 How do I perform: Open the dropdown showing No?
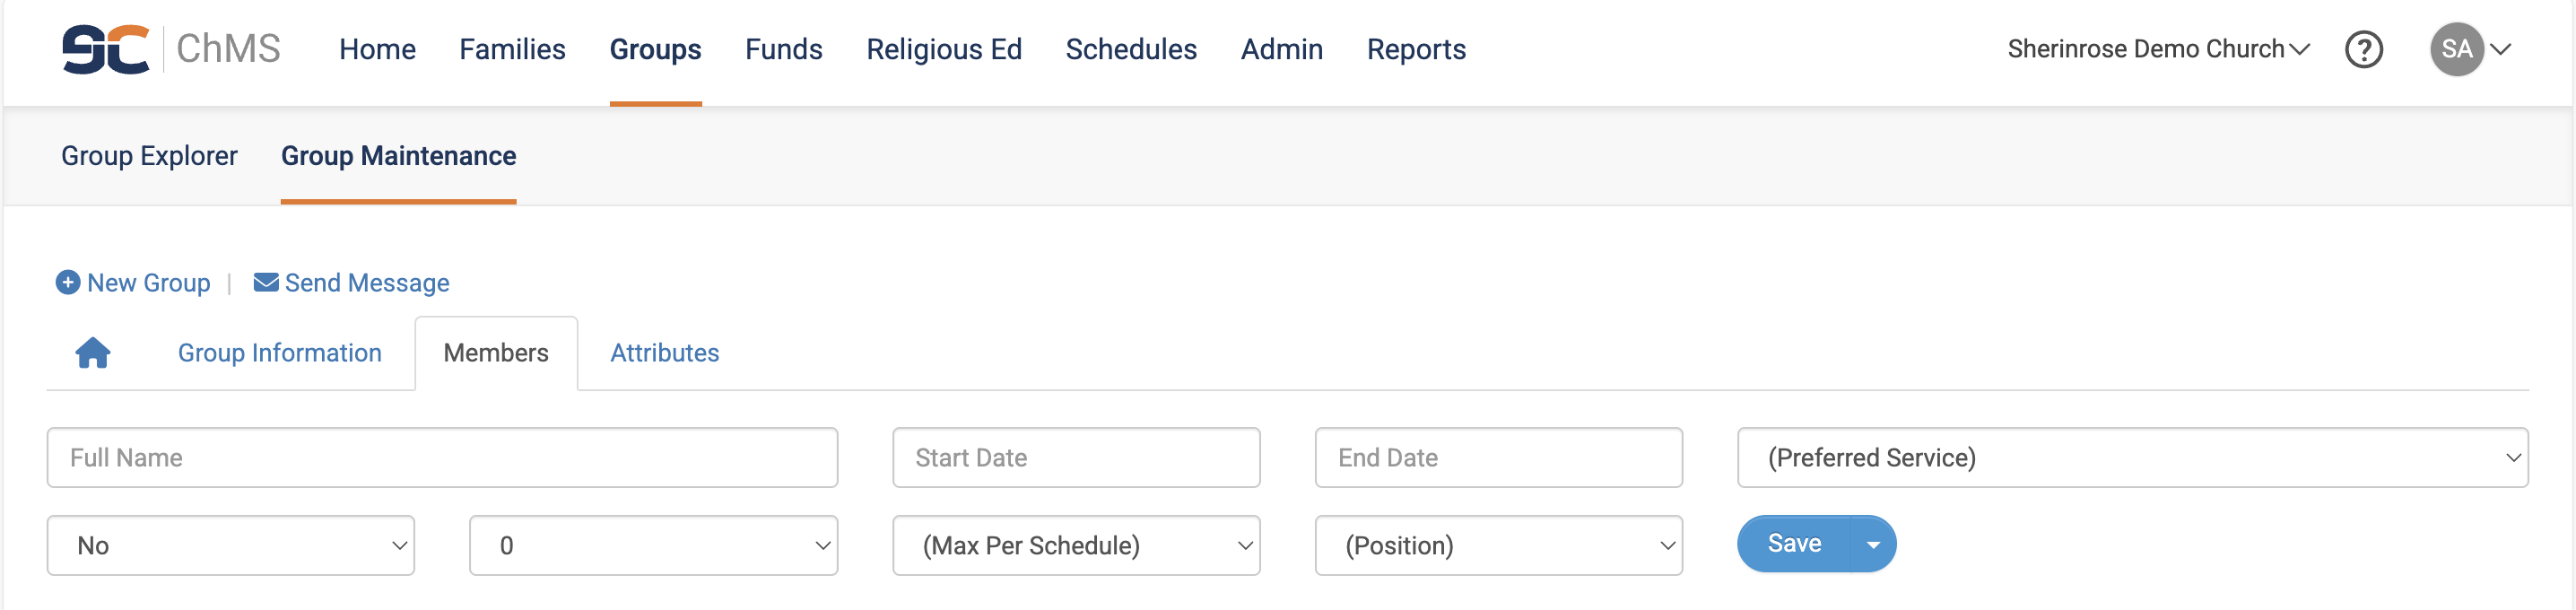coord(231,546)
